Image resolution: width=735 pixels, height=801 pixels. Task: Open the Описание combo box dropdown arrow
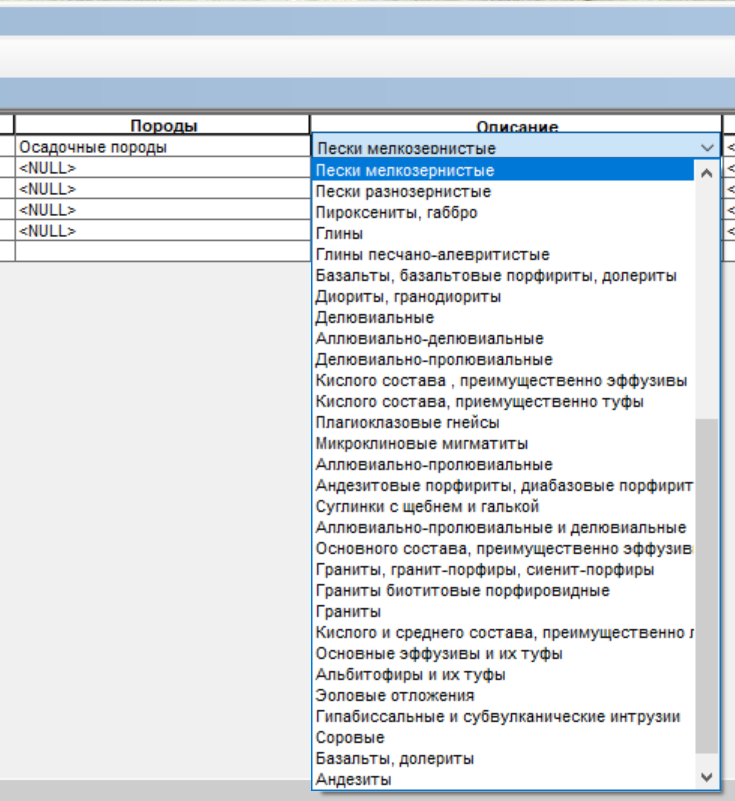[707, 148]
